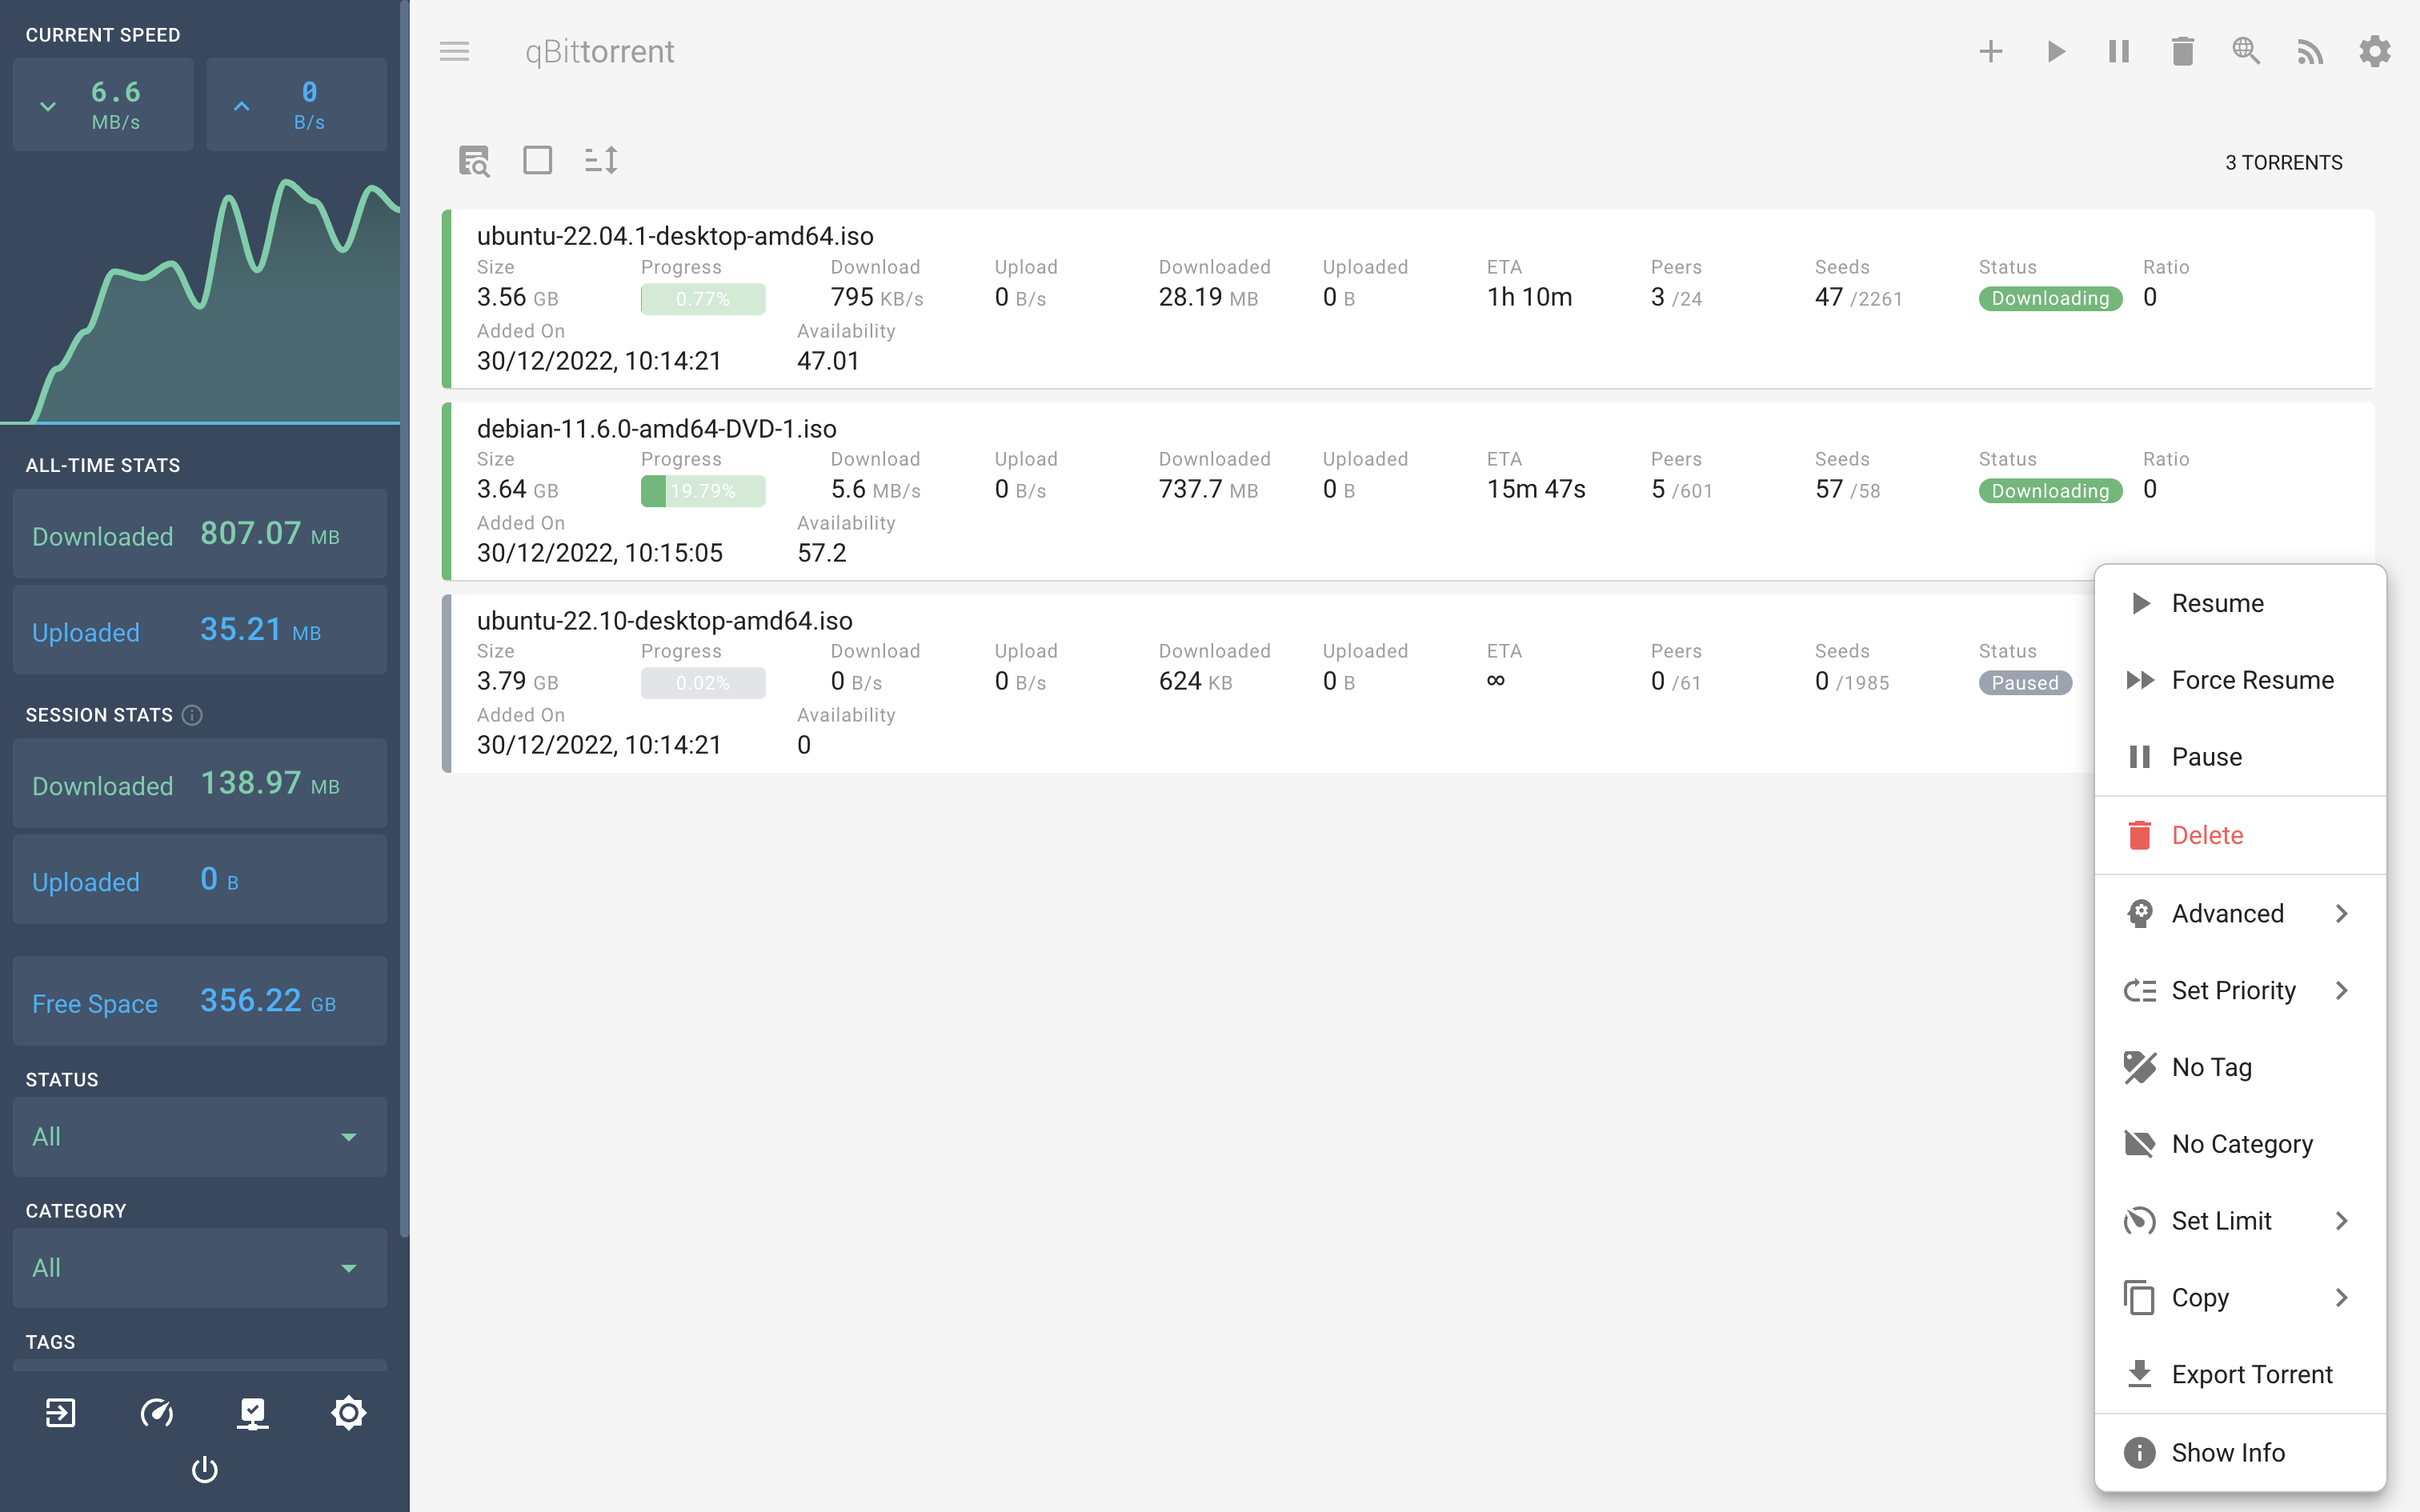Open the hamburger navigation menu
The height and width of the screenshot is (1512, 2420).
[x=454, y=51]
